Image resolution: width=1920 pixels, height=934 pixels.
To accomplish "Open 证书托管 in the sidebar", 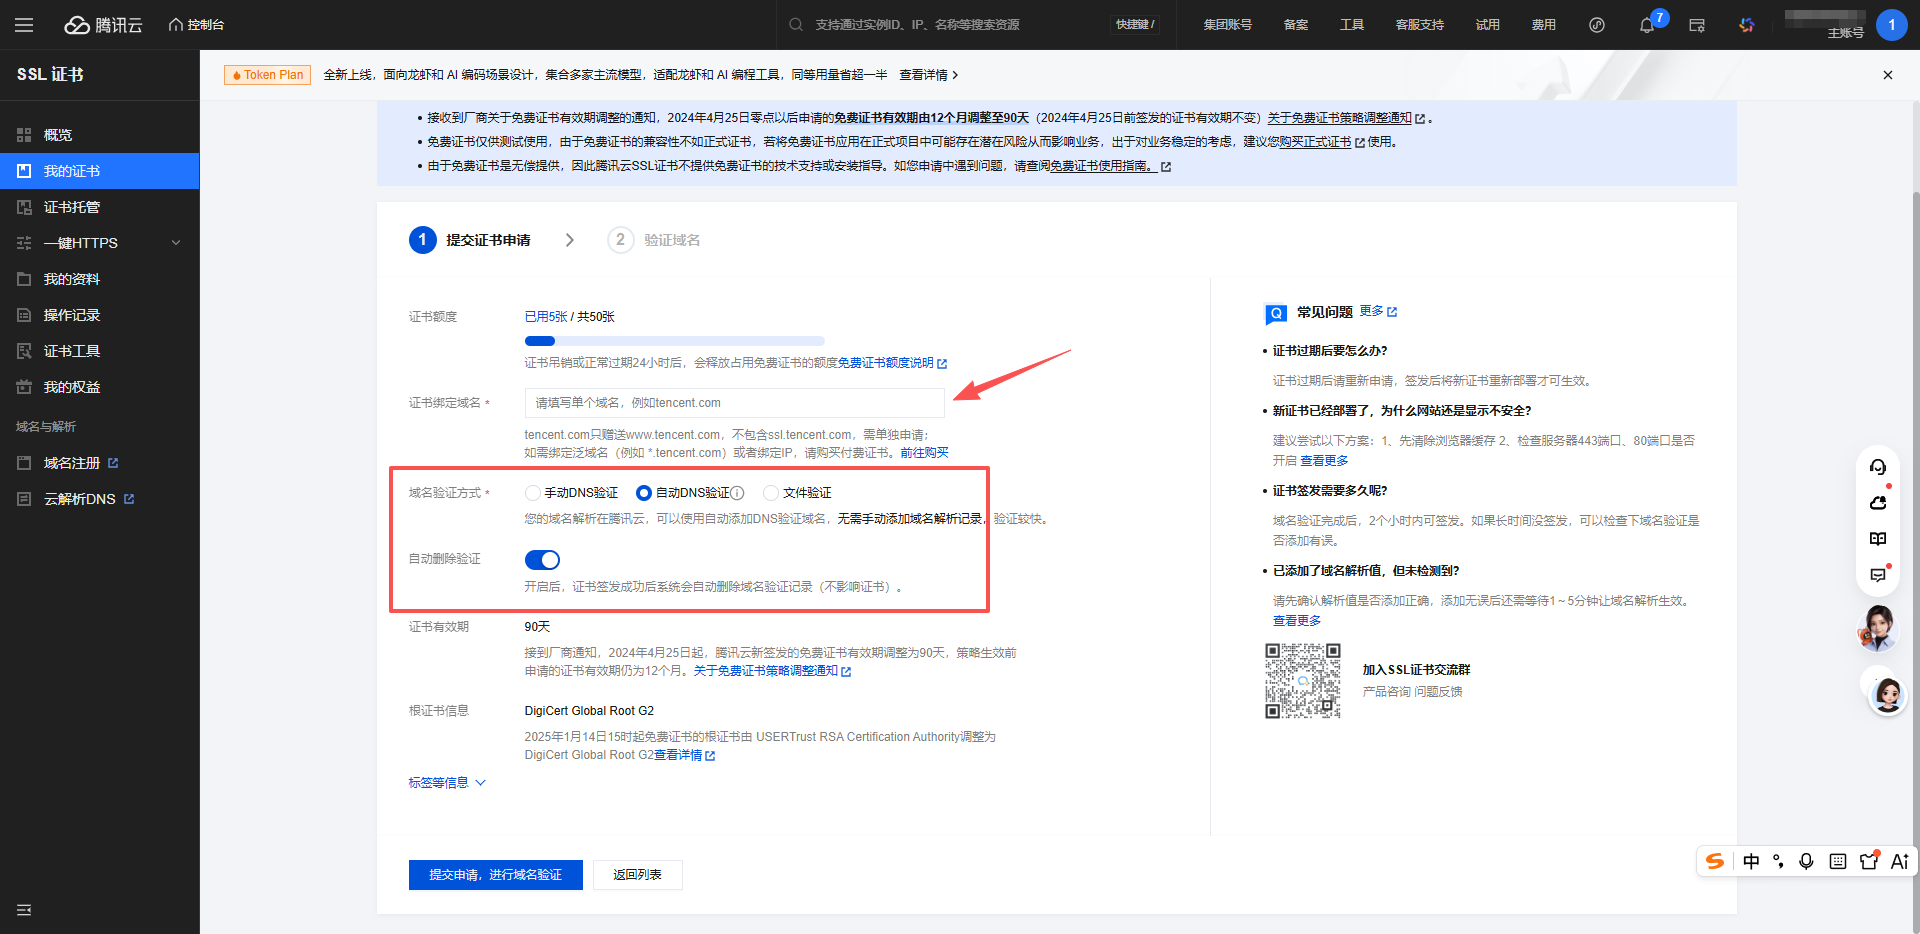I will pyautogui.click(x=72, y=207).
